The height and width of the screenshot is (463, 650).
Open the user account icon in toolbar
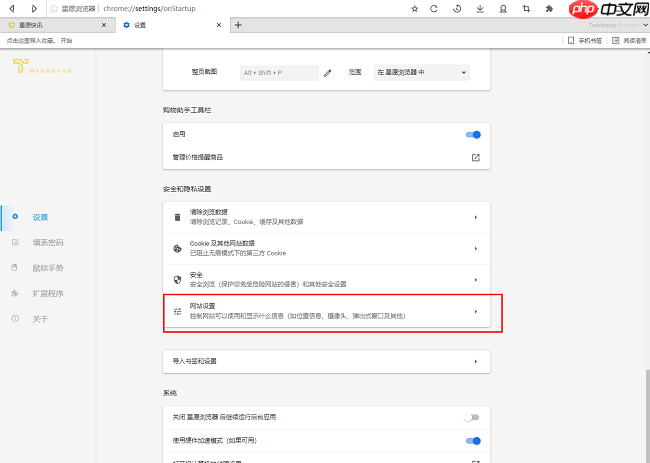503,8
